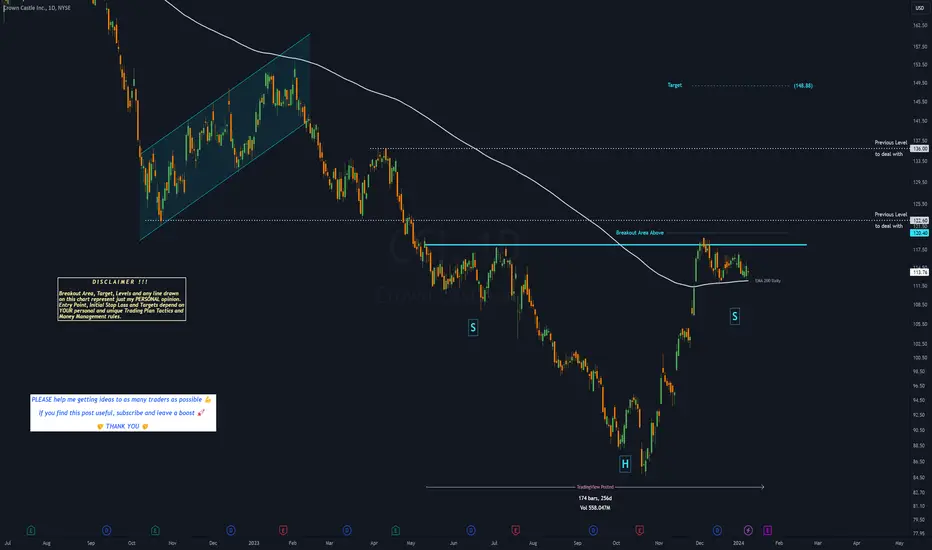Click the left shoulder 'S' label

473,327
